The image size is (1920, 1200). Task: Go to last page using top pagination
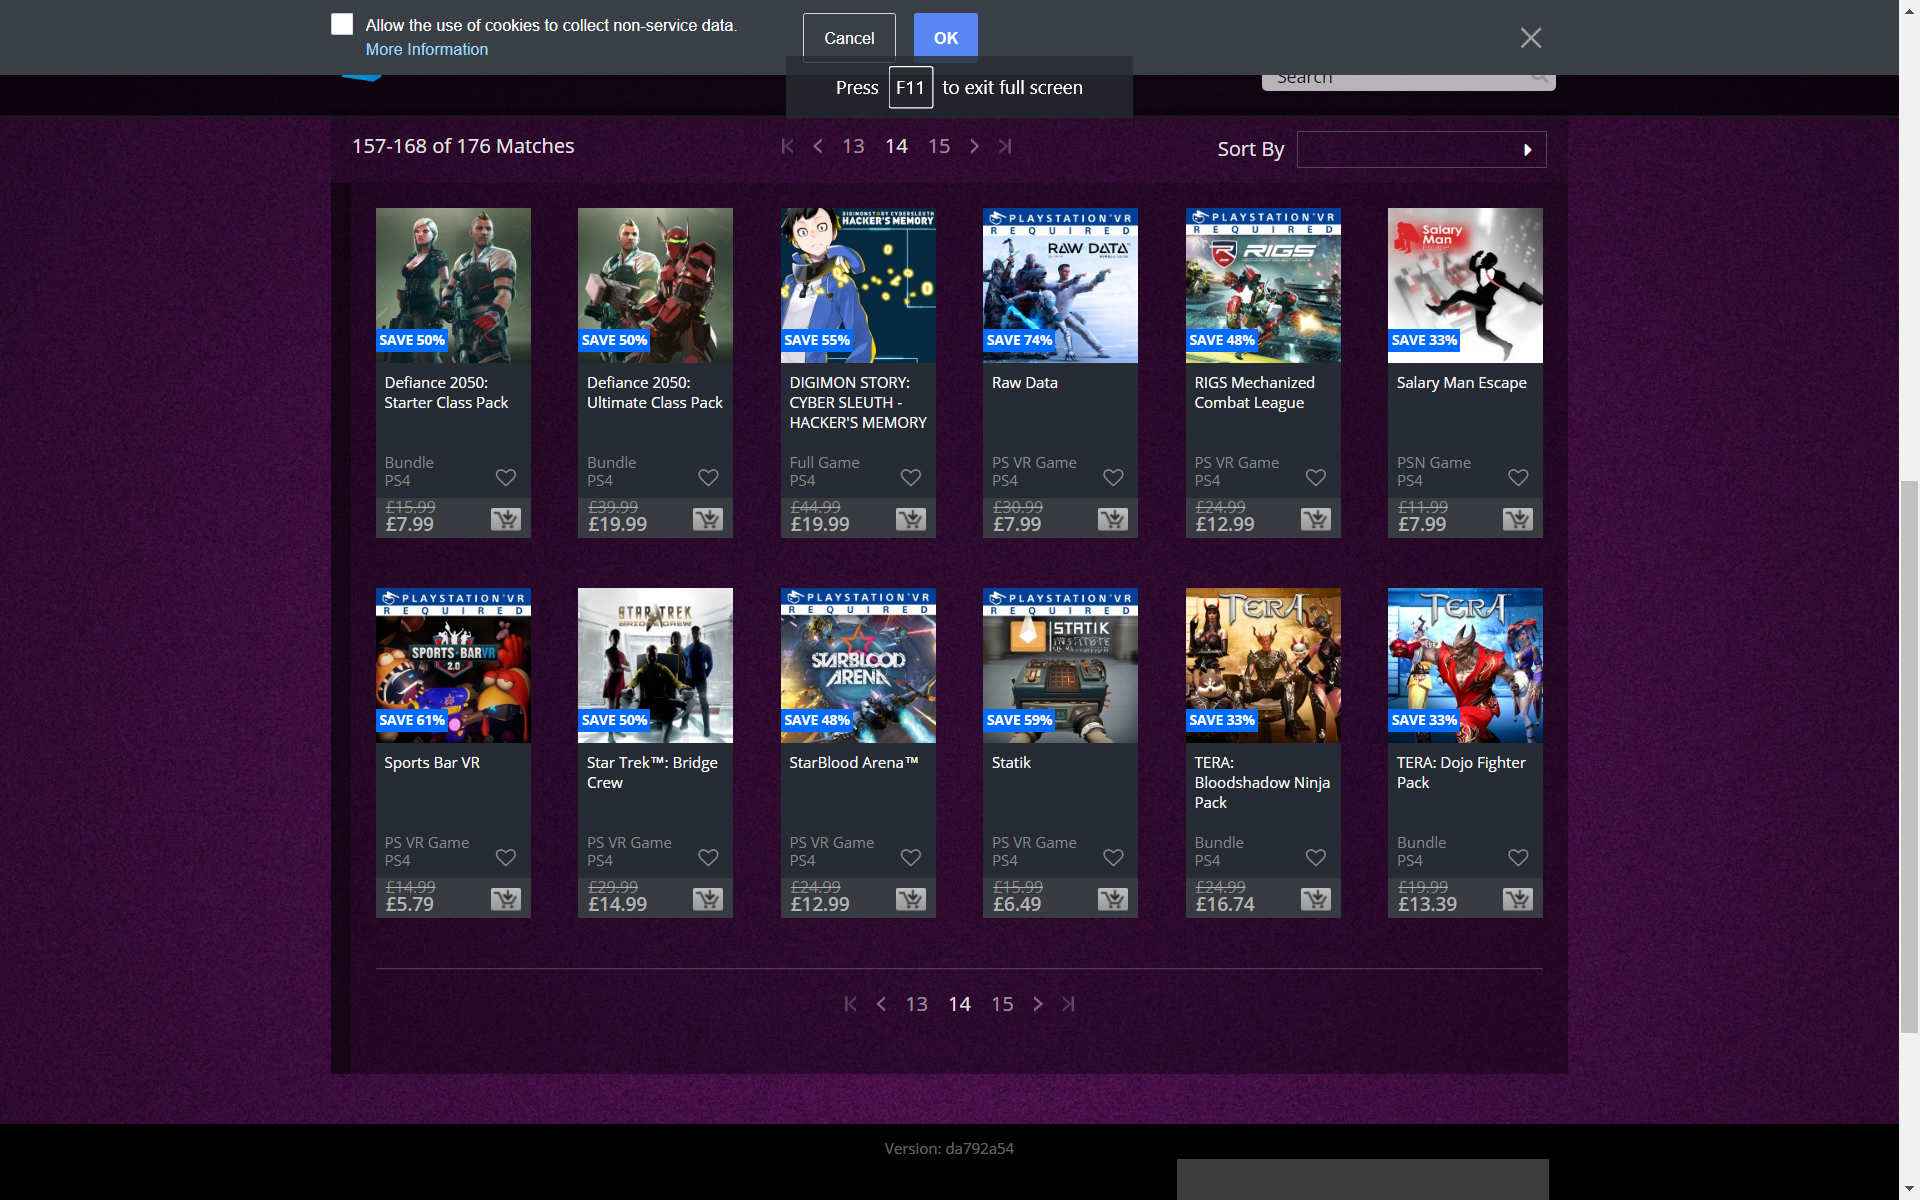1005,146
